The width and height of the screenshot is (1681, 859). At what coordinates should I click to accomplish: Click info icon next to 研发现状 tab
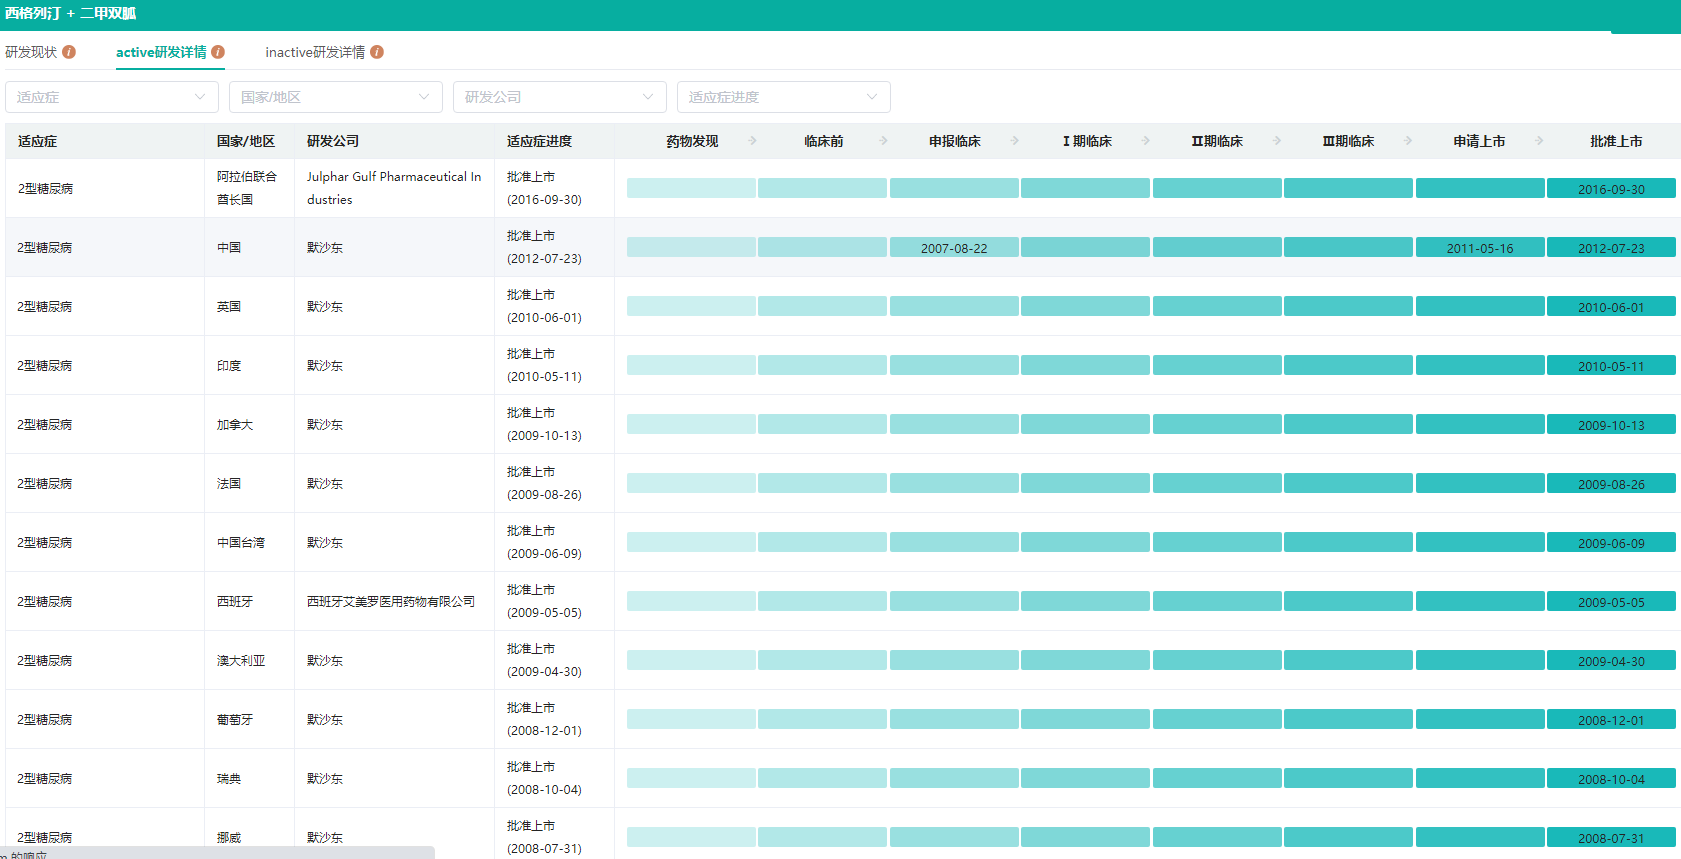pos(69,52)
